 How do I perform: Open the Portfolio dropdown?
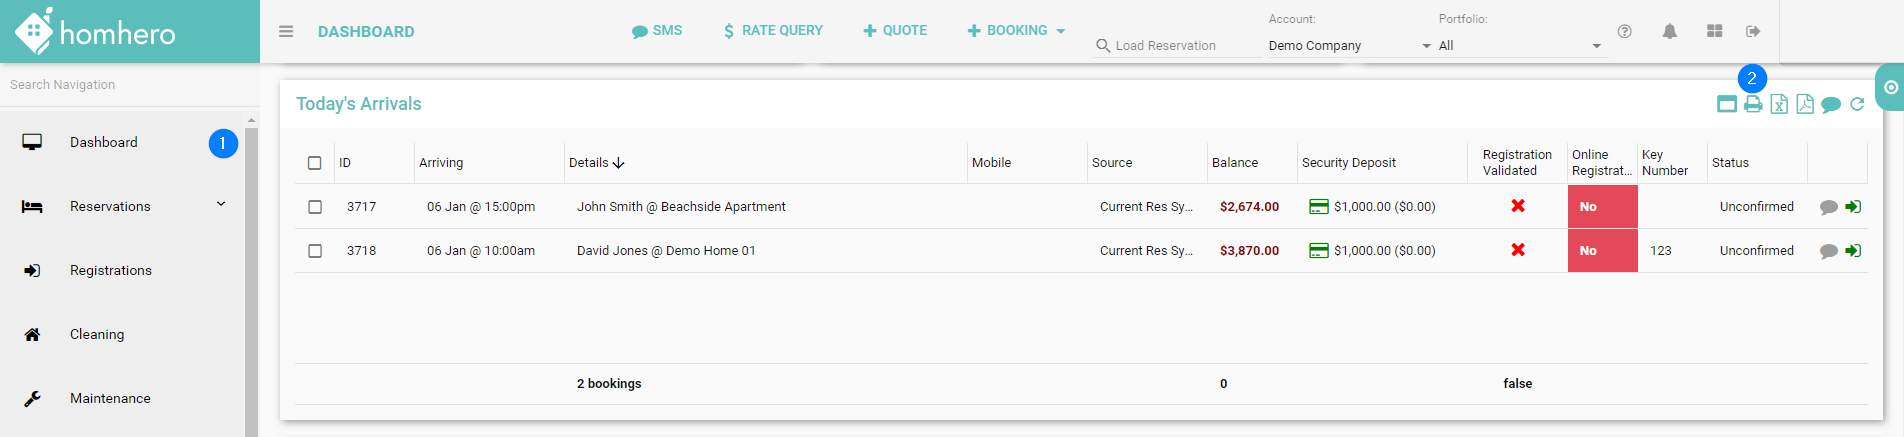[x=1519, y=46]
